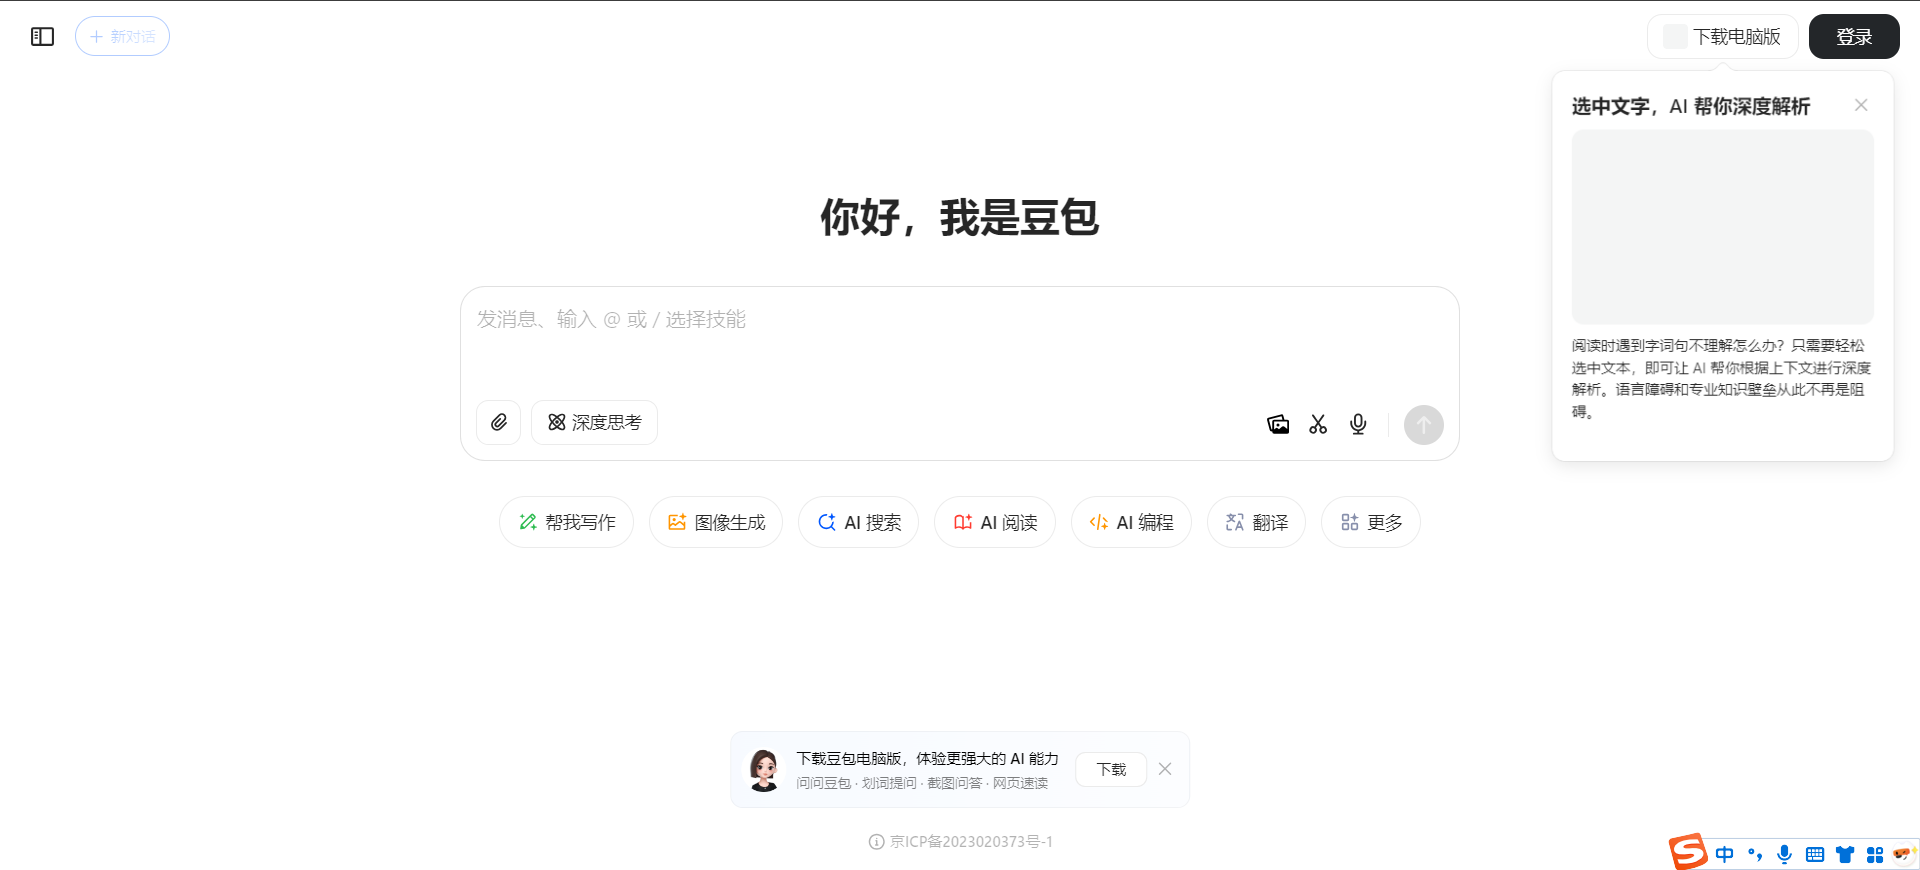Open the IME soft keyboard icon
The height and width of the screenshot is (870, 1920).
1815,854
